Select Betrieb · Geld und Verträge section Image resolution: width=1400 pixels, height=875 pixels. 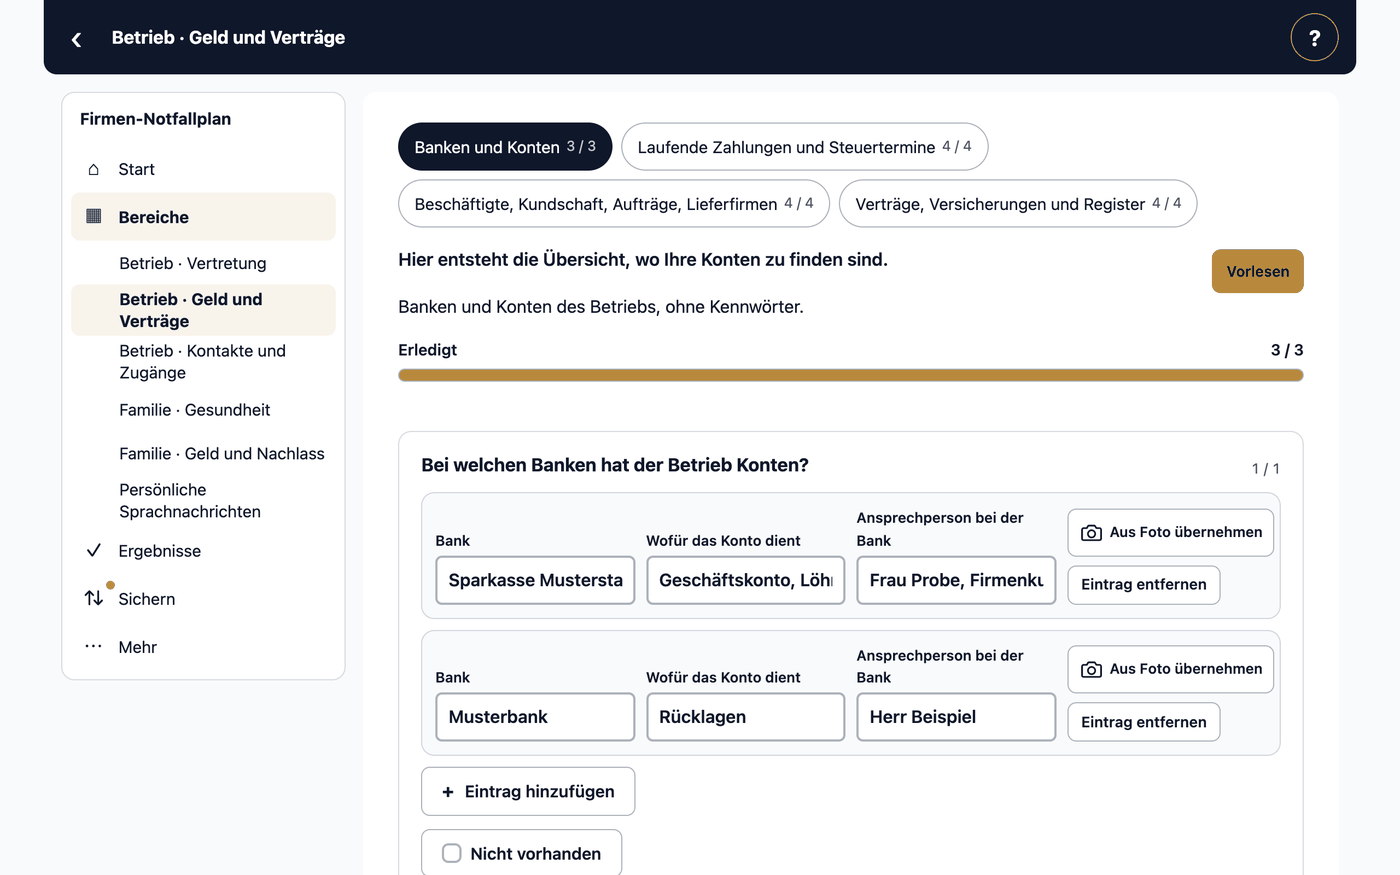(203, 310)
